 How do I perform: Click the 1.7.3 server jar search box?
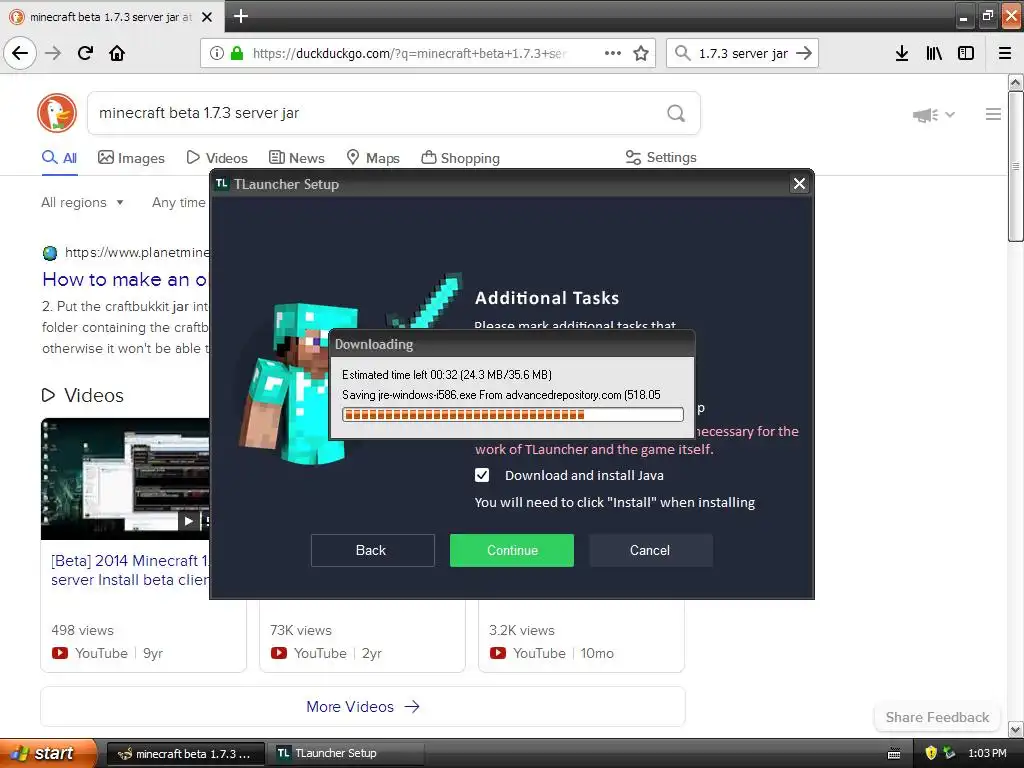pos(743,54)
